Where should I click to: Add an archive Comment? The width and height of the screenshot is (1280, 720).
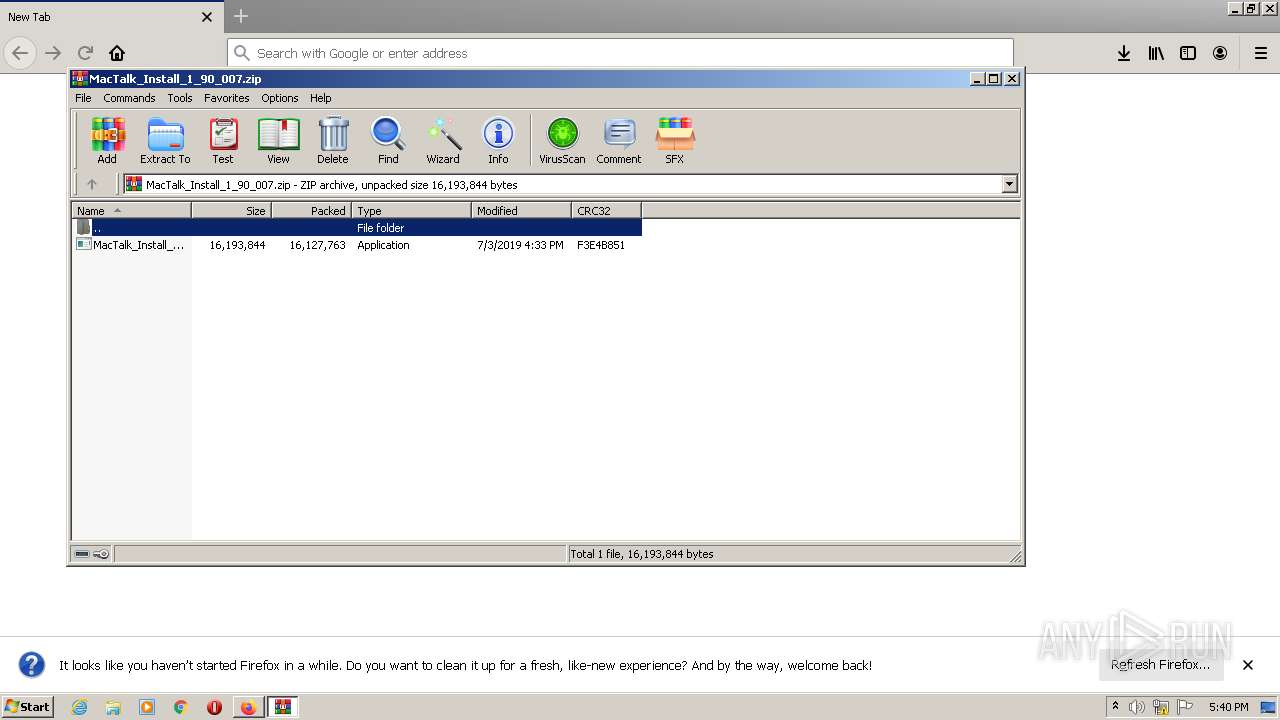click(x=619, y=140)
